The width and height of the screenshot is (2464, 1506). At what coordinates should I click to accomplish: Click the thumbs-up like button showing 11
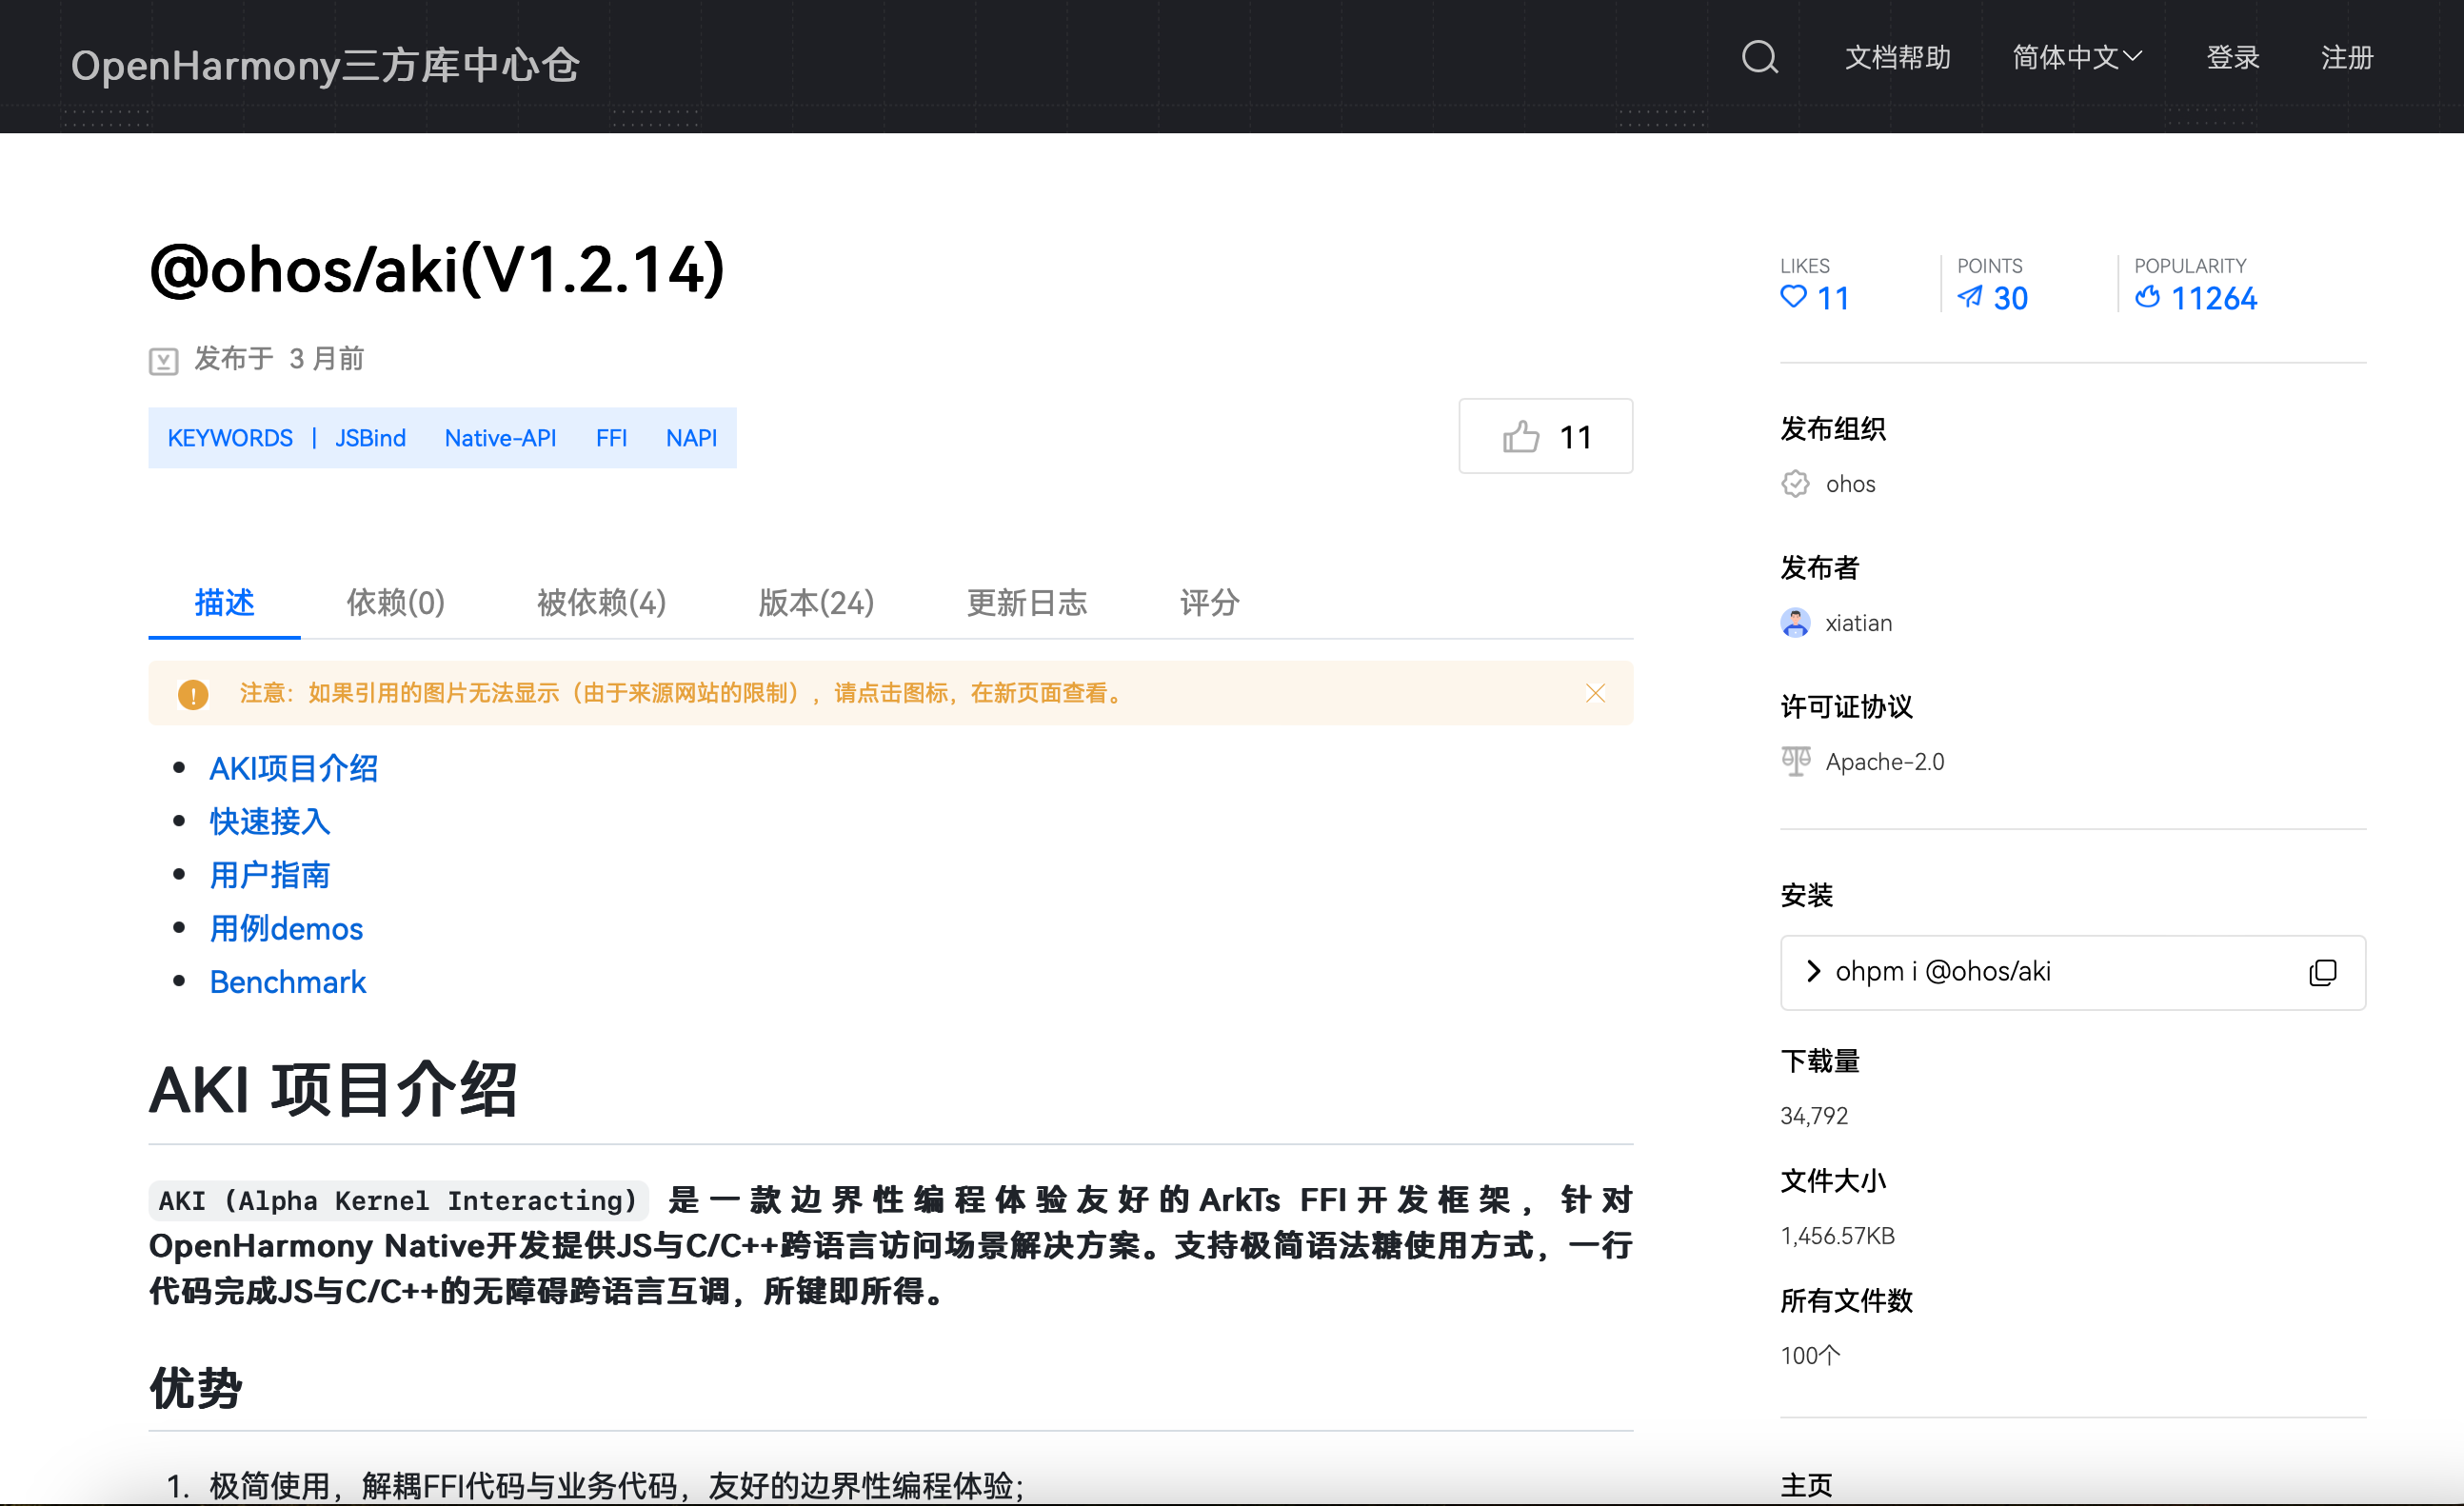click(1545, 437)
